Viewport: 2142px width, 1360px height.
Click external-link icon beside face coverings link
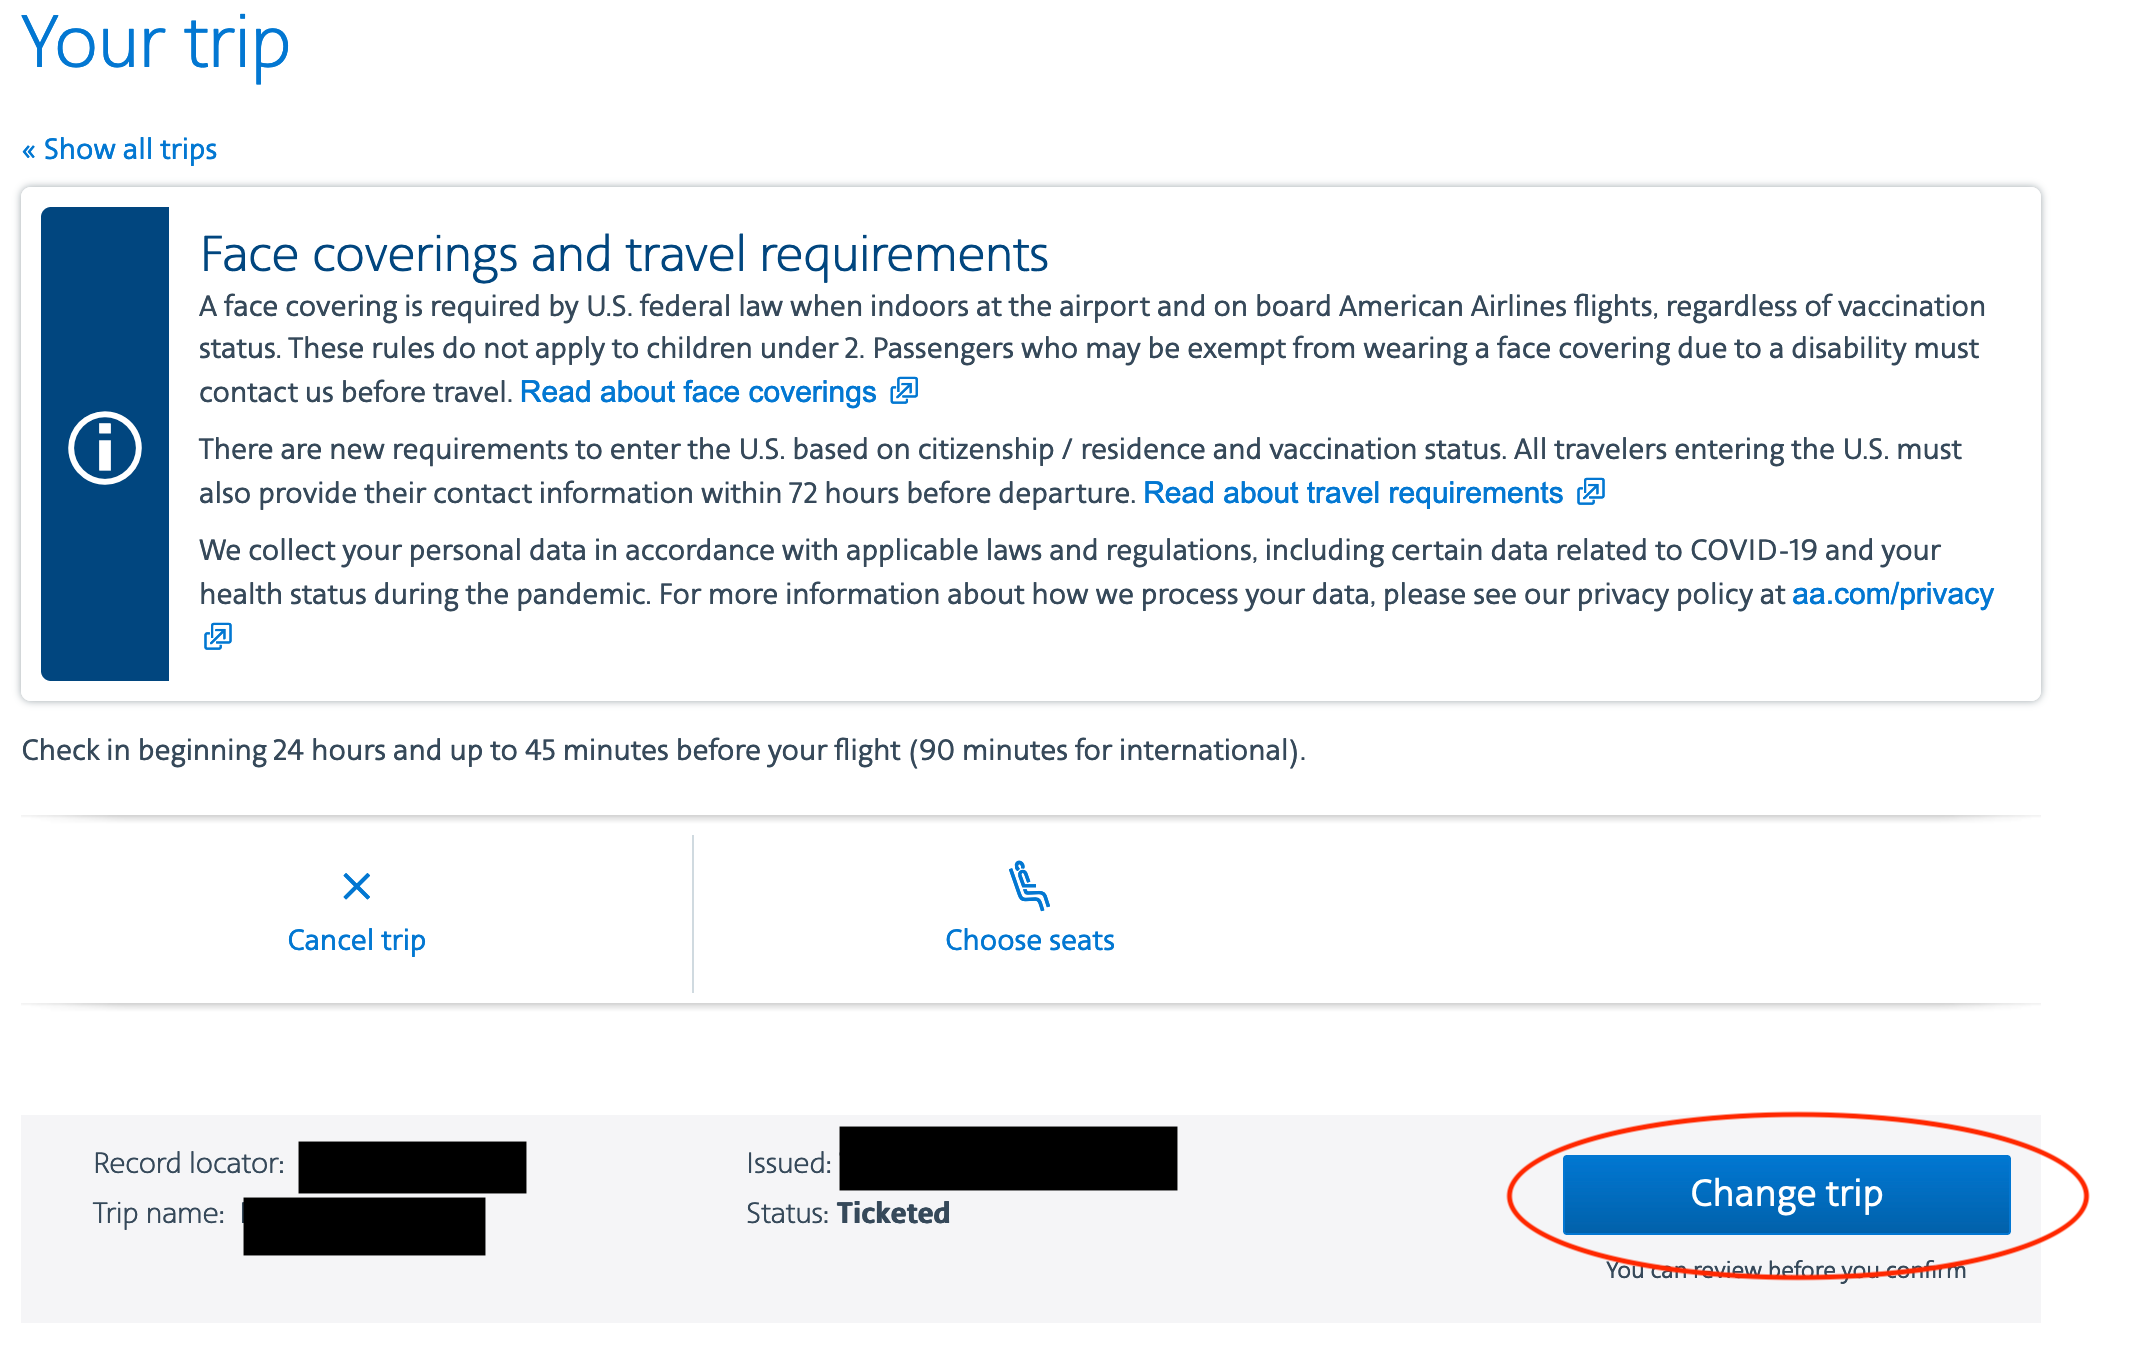click(x=904, y=391)
